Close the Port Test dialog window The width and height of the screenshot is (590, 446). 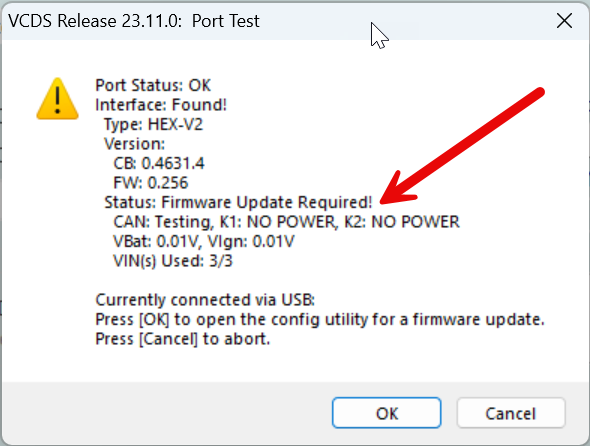pyautogui.click(x=564, y=21)
